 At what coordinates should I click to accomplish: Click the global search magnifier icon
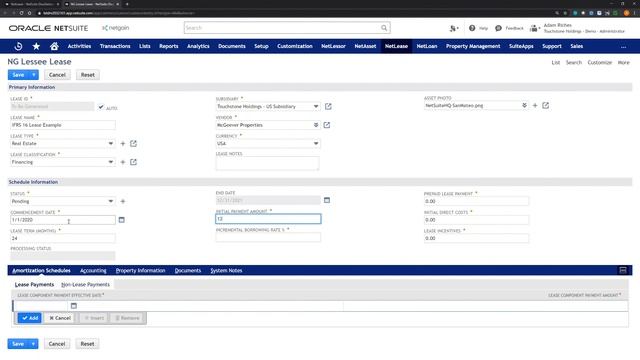tap(384, 28)
